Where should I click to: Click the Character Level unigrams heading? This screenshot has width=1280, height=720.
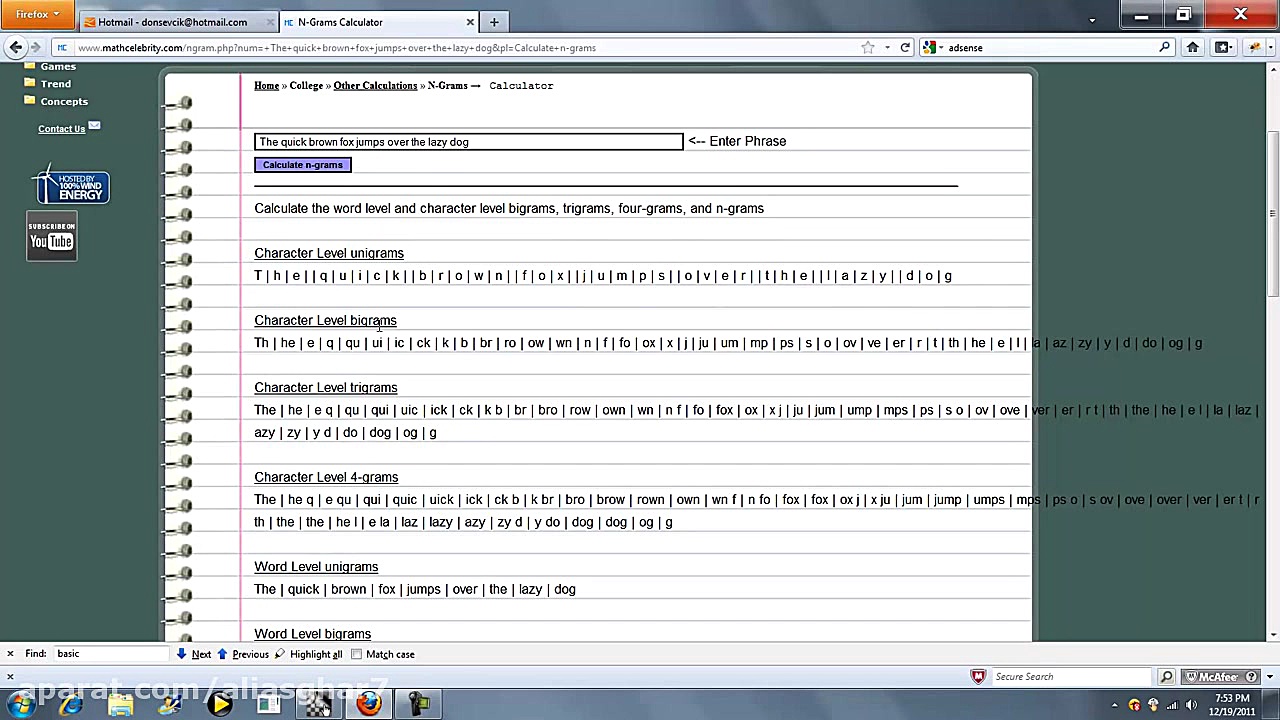tap(329, 254)
